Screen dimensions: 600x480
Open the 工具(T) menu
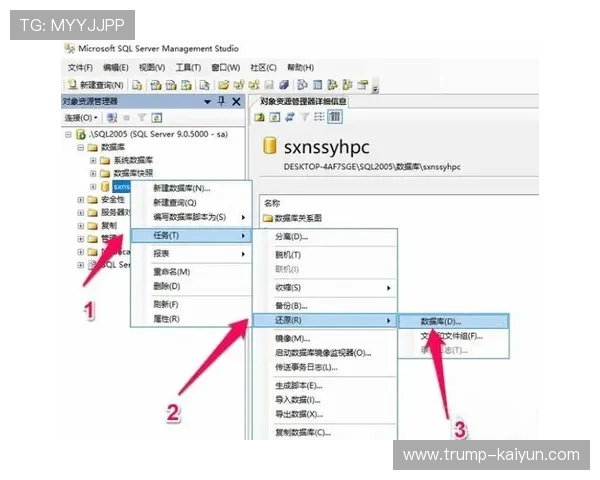click(189, 67)
